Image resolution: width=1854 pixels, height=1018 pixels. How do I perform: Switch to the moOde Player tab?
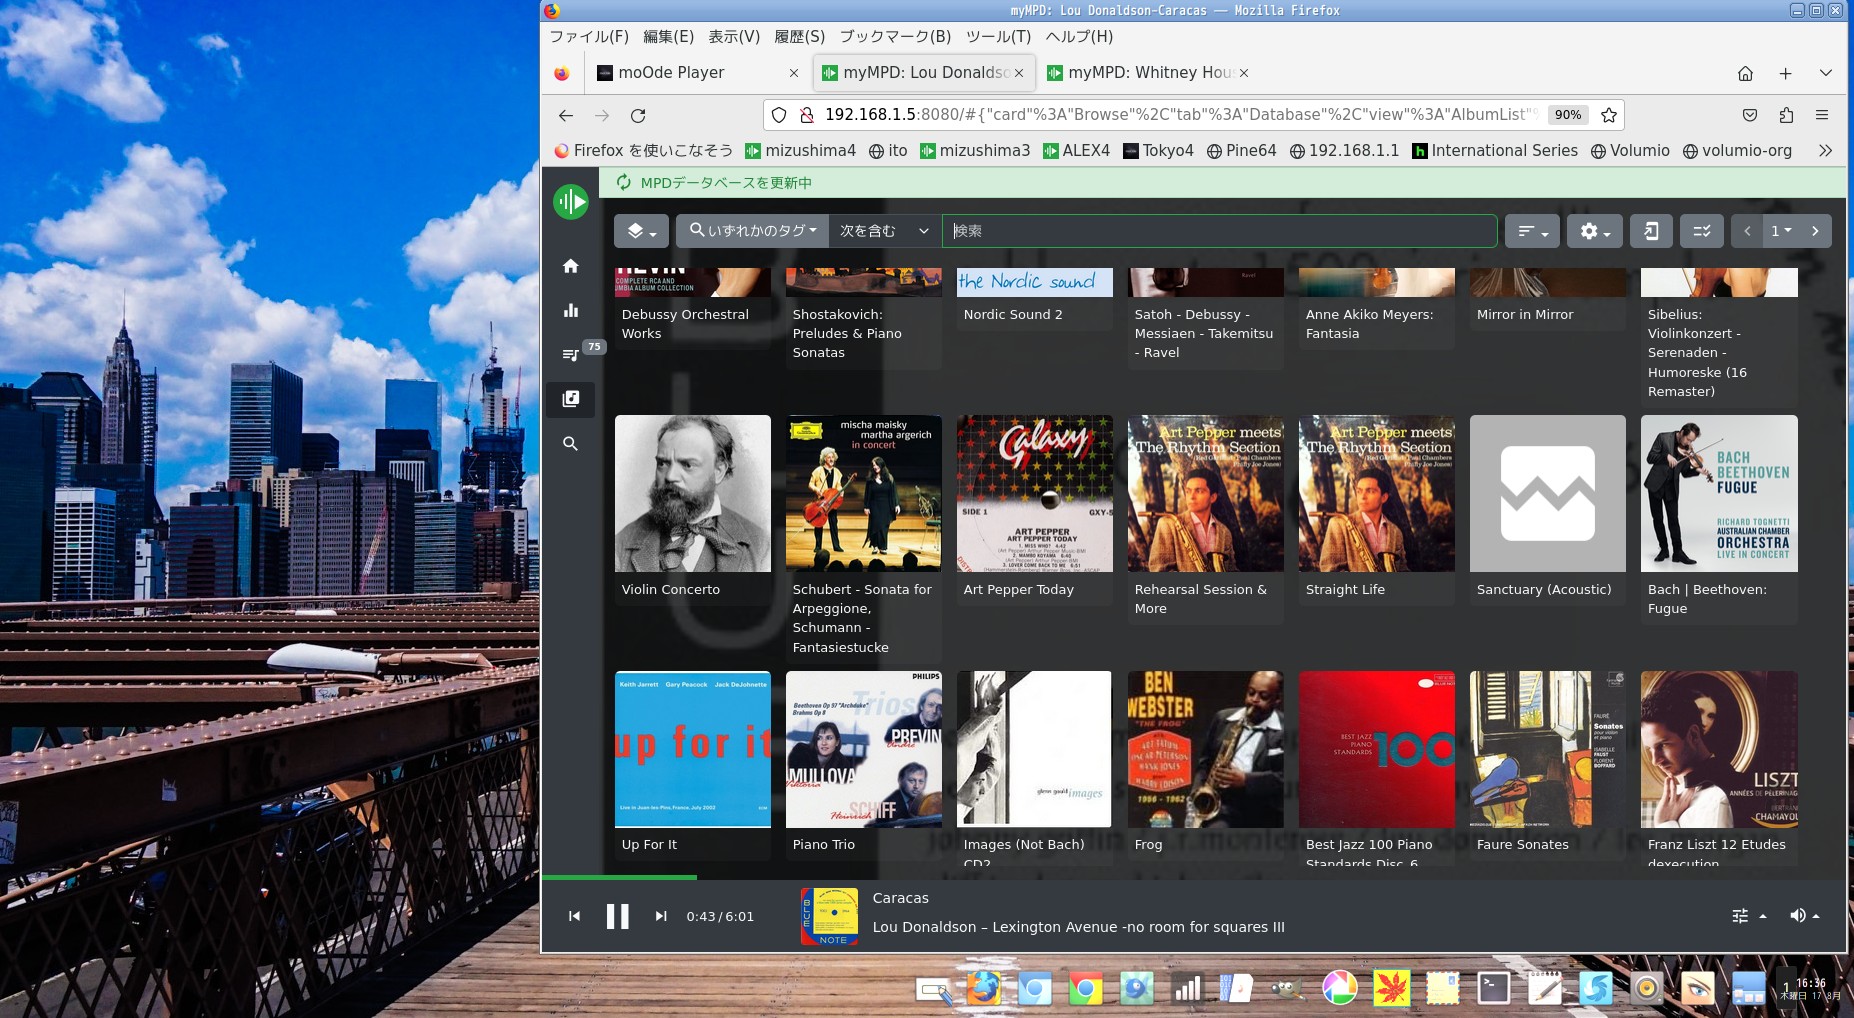click(671, 72)
